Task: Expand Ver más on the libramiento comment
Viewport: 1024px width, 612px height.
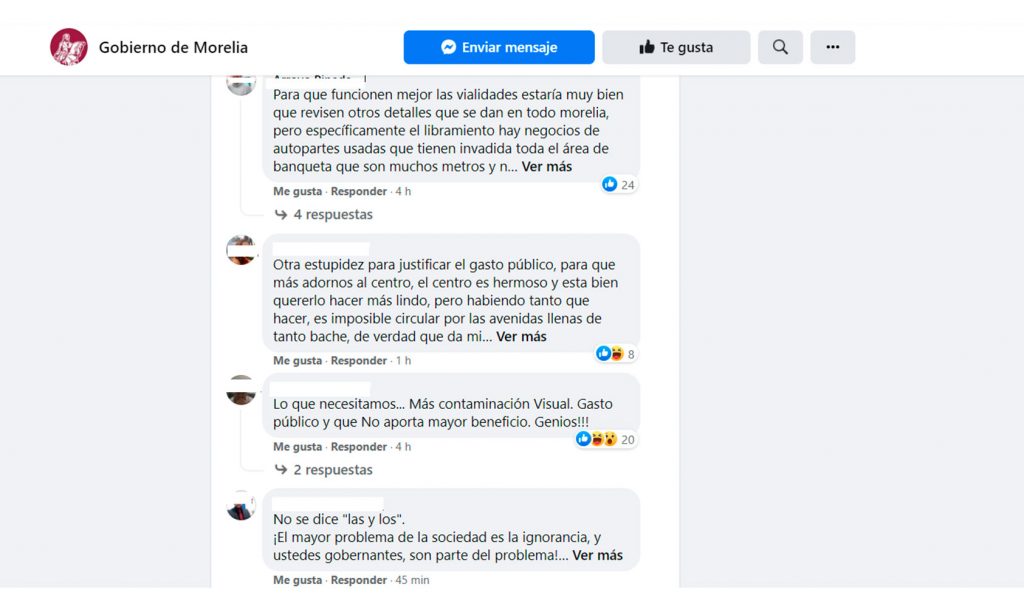Action: point(547,167)
